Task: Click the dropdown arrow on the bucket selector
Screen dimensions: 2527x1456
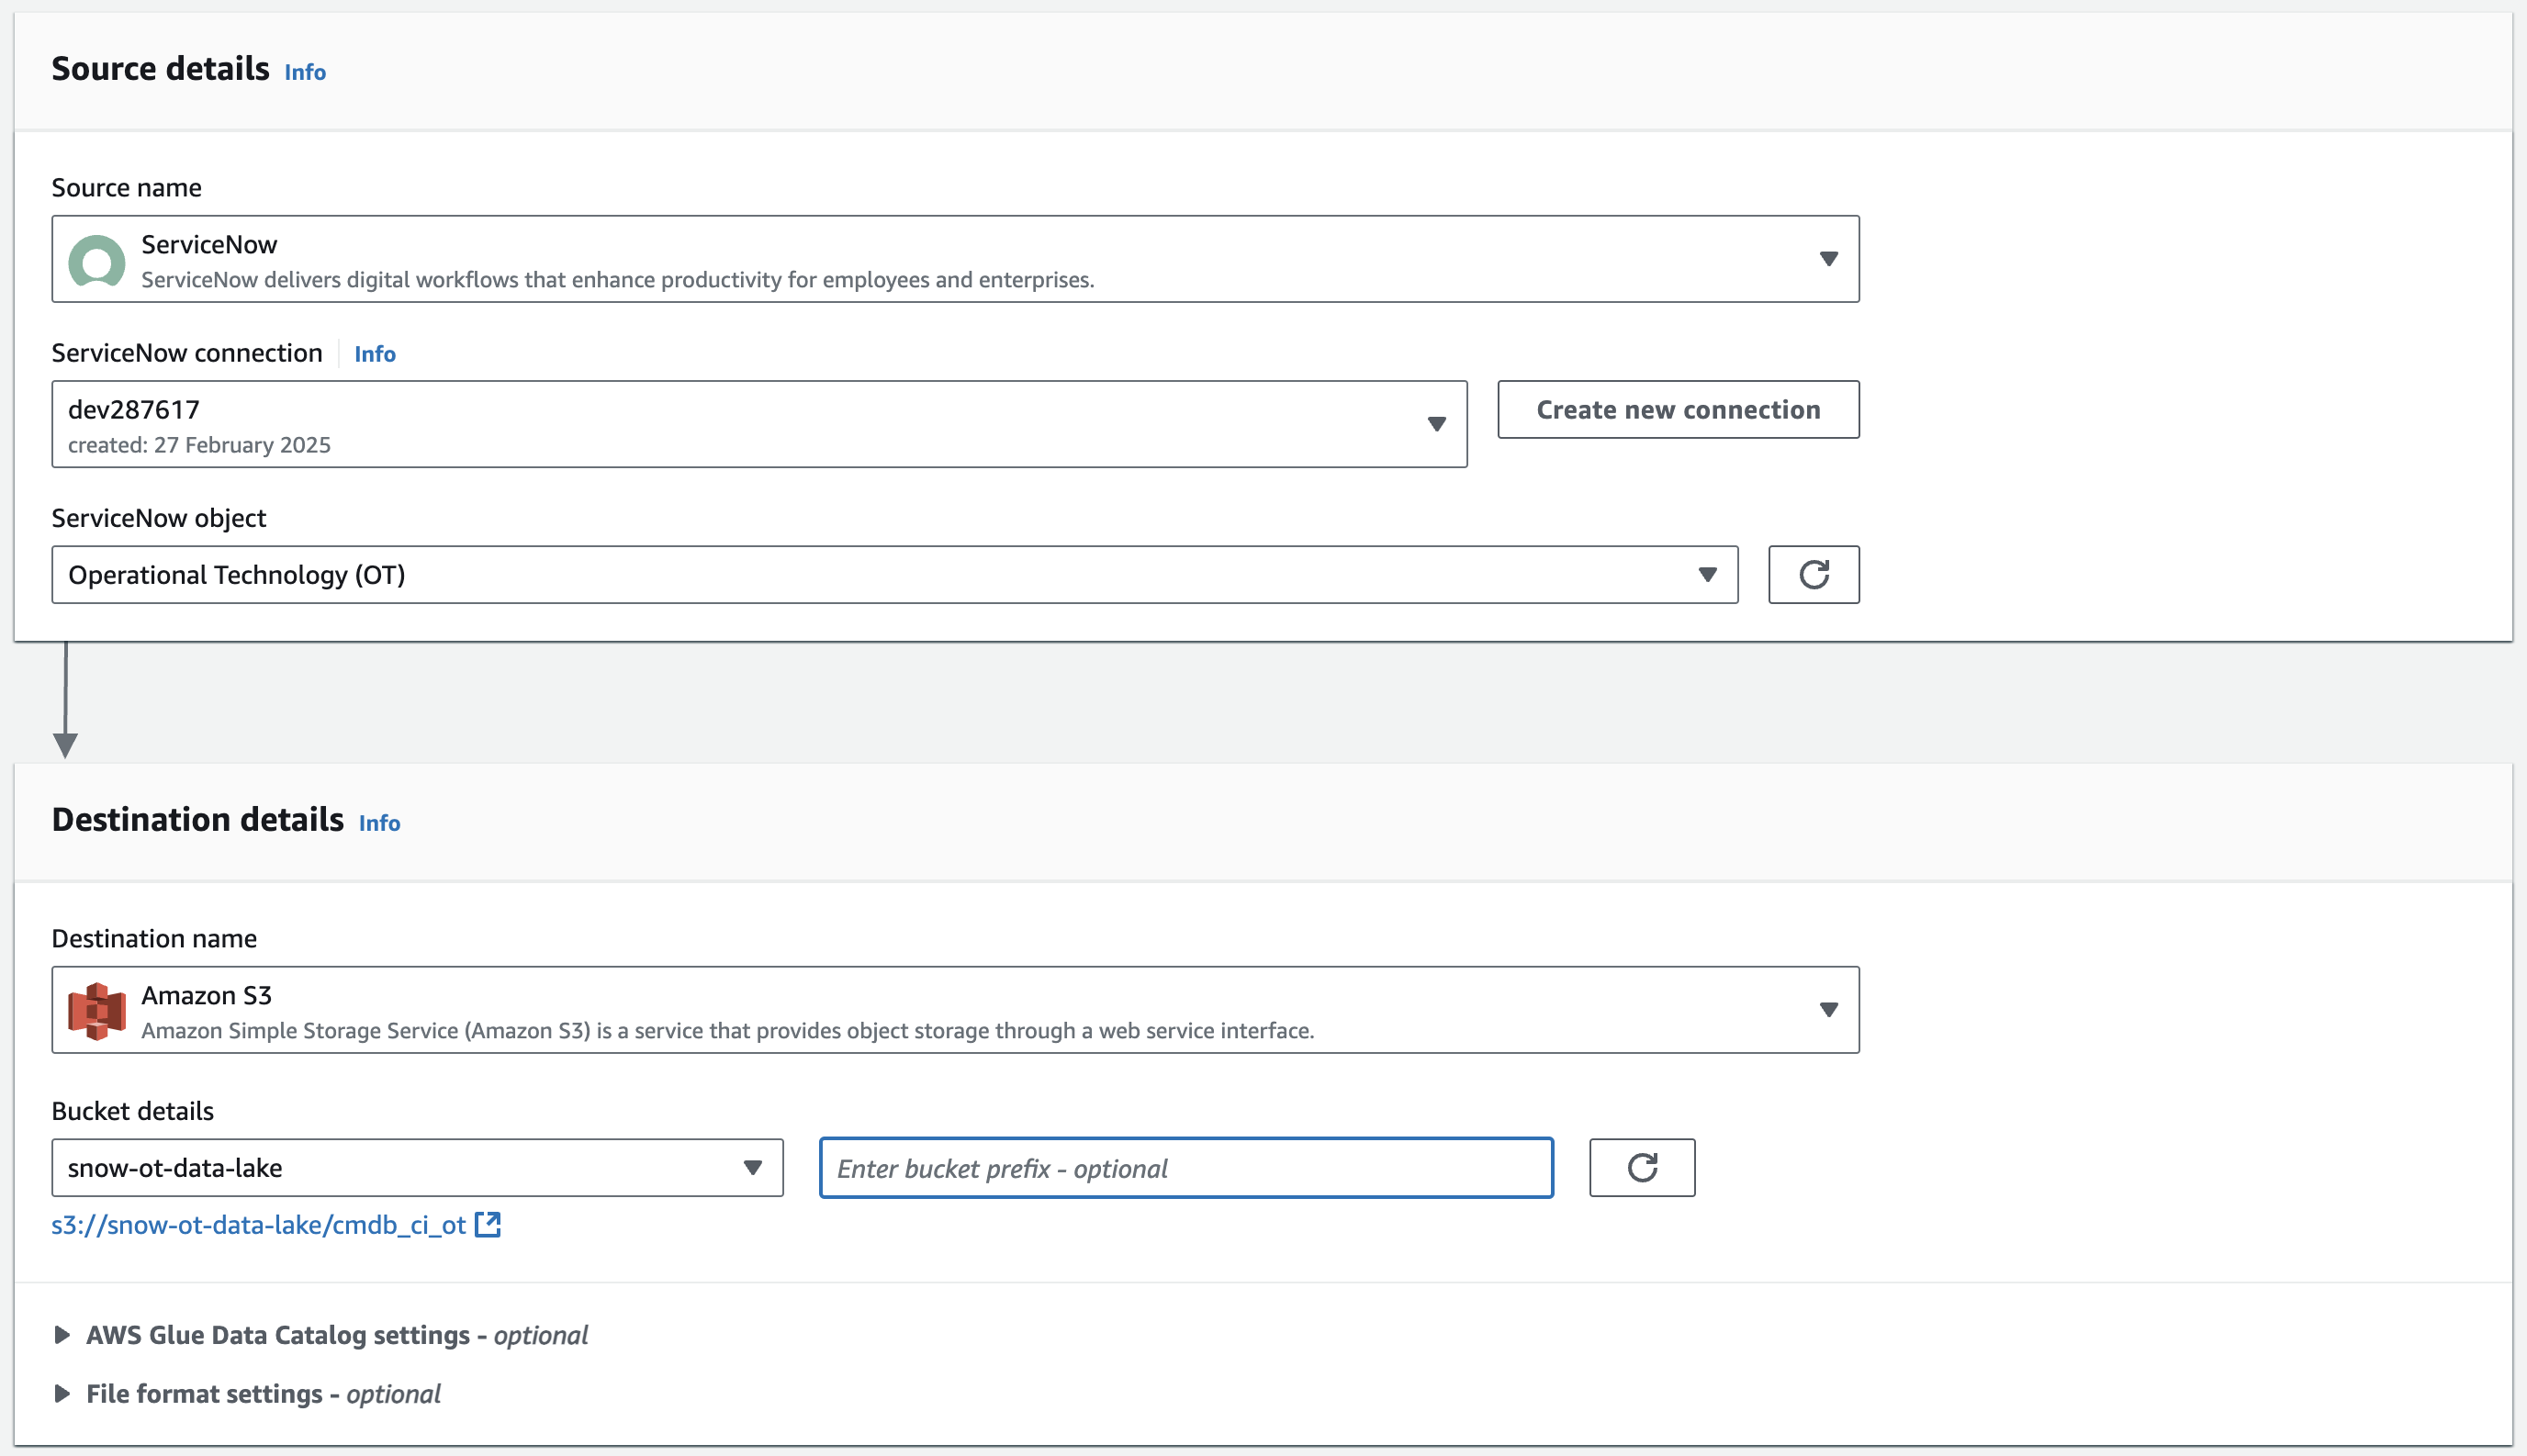Action: (x=751, y=1167)
